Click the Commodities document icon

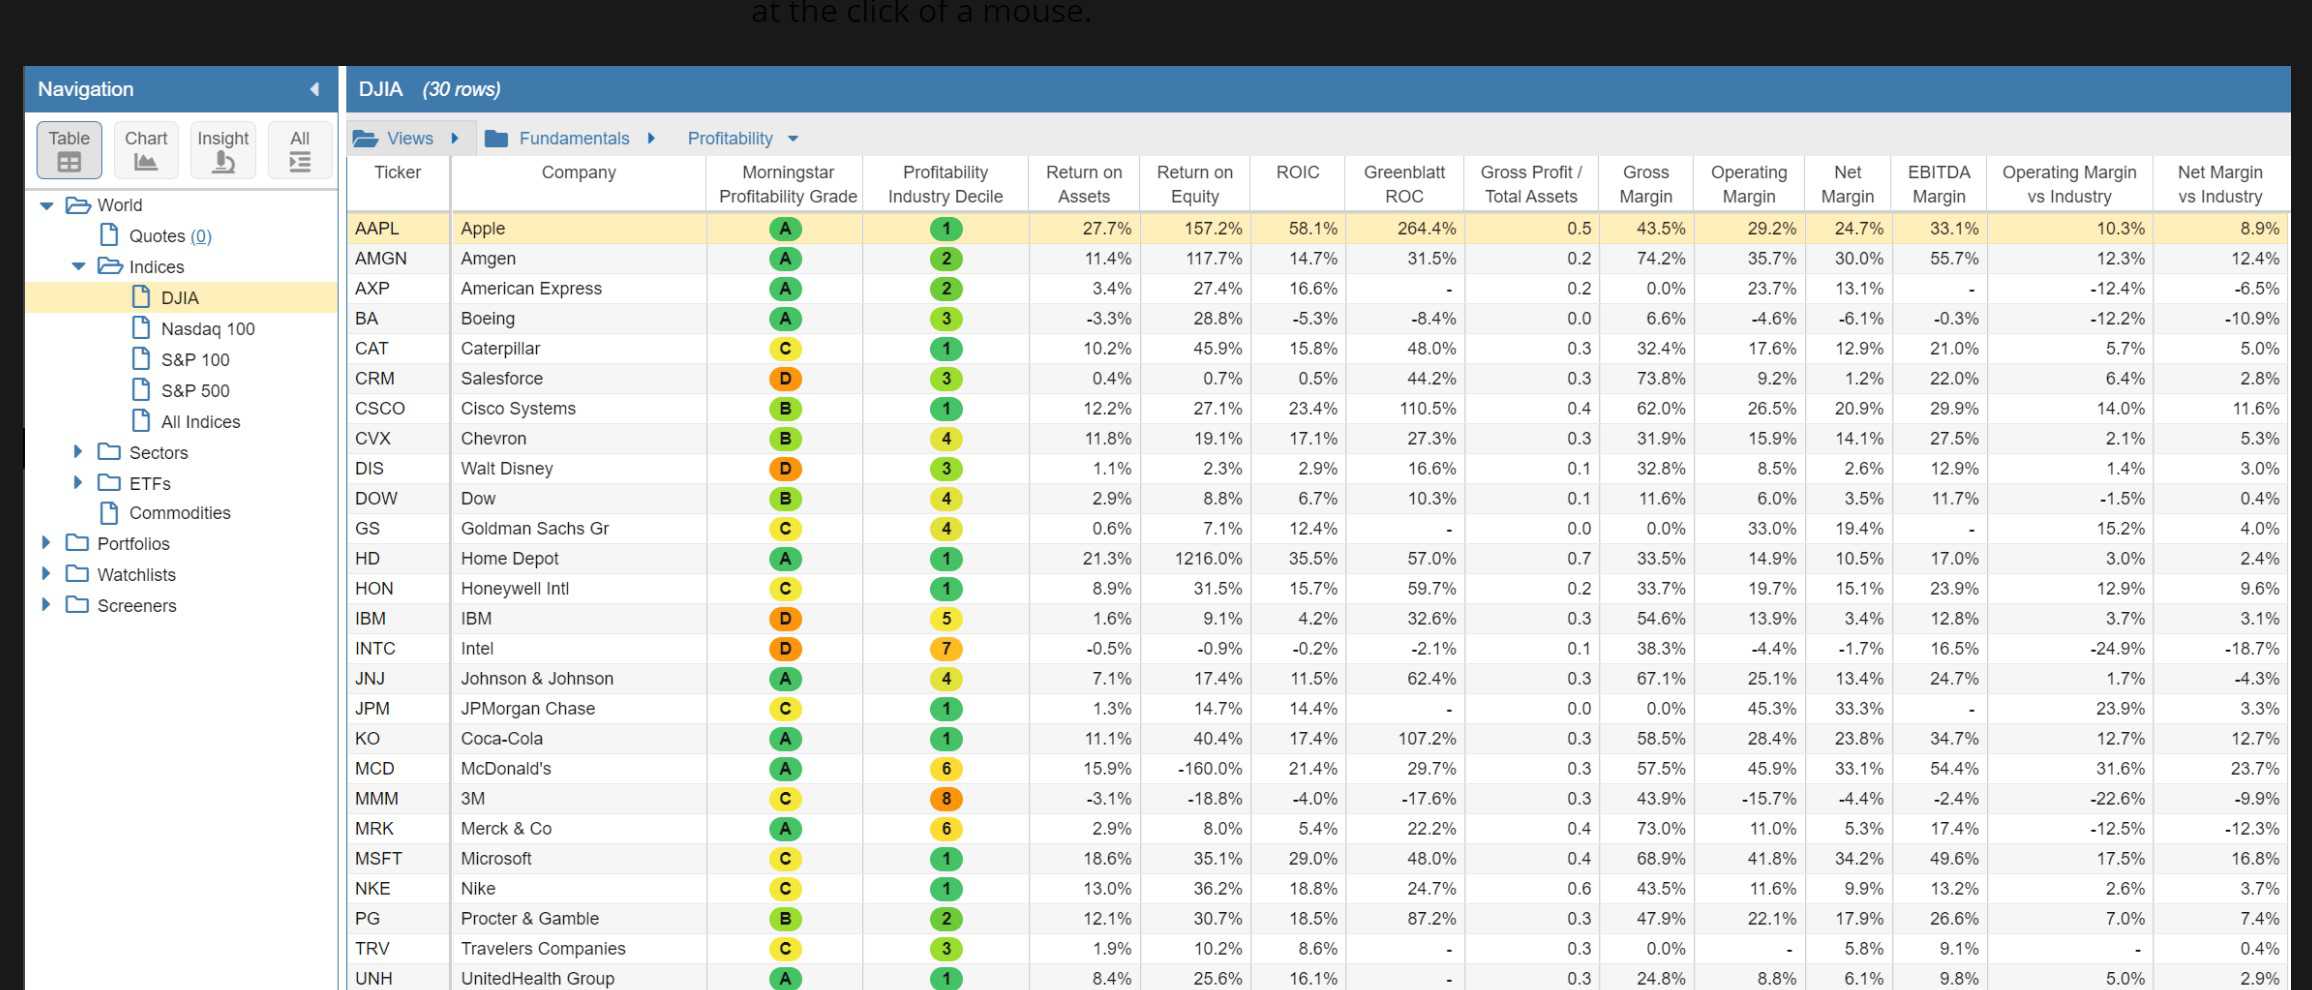click(110, 513)
